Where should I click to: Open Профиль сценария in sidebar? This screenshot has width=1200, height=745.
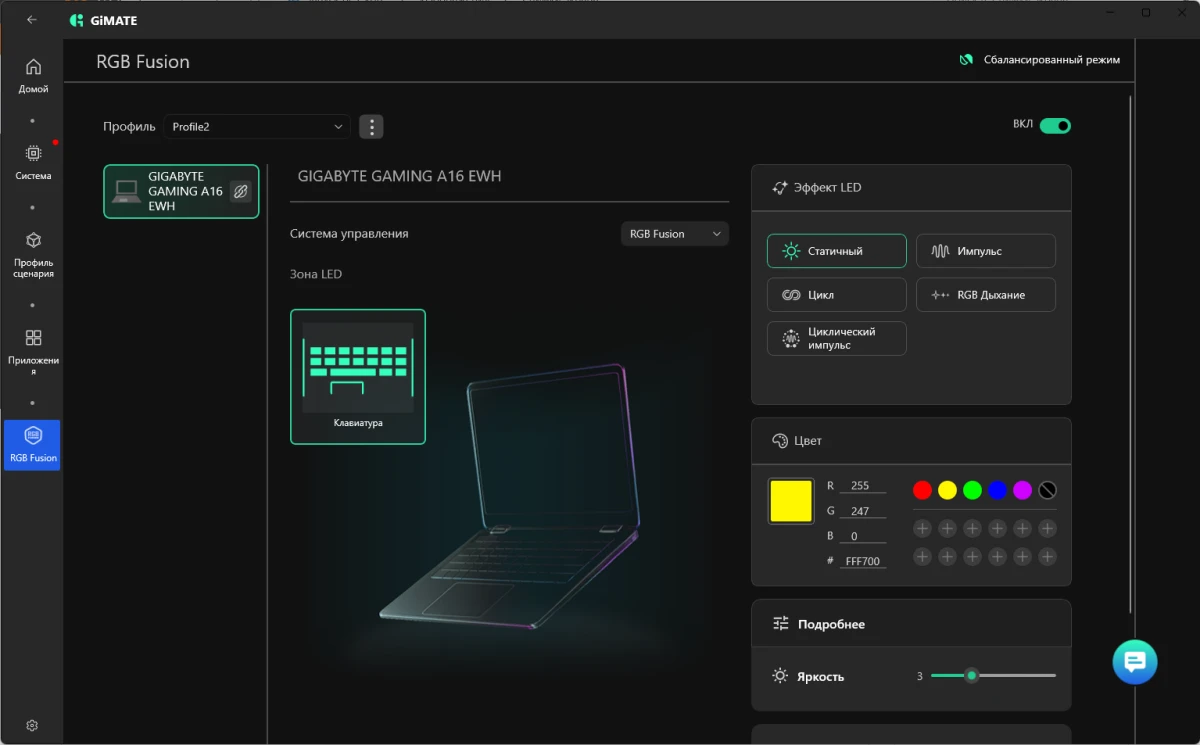click(x=33, y=255)
